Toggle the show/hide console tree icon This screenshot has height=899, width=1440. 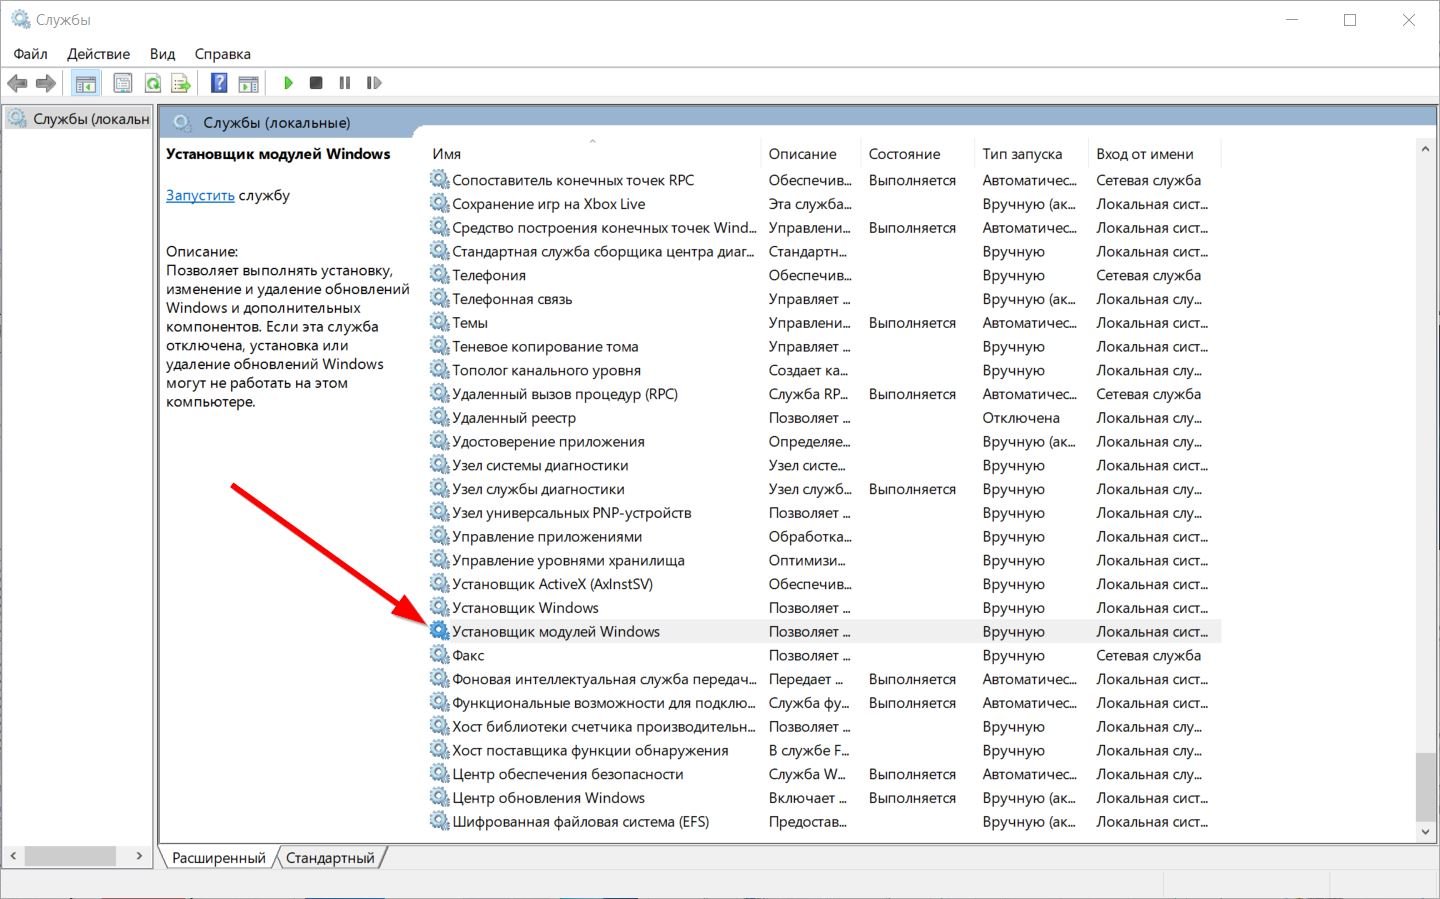click(x=86, y=83)
